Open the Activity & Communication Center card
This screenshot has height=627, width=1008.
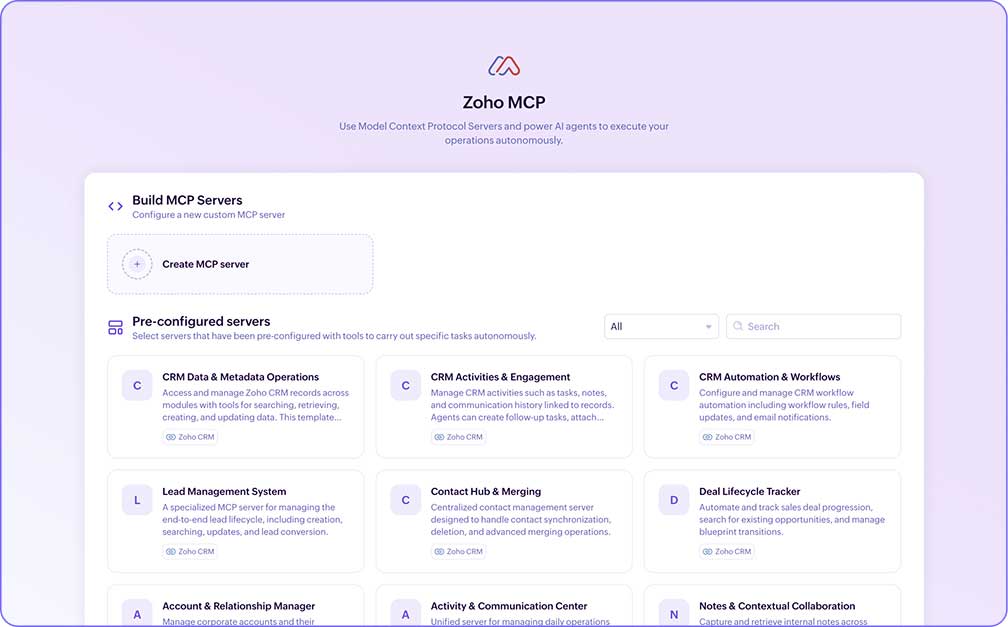504,608
